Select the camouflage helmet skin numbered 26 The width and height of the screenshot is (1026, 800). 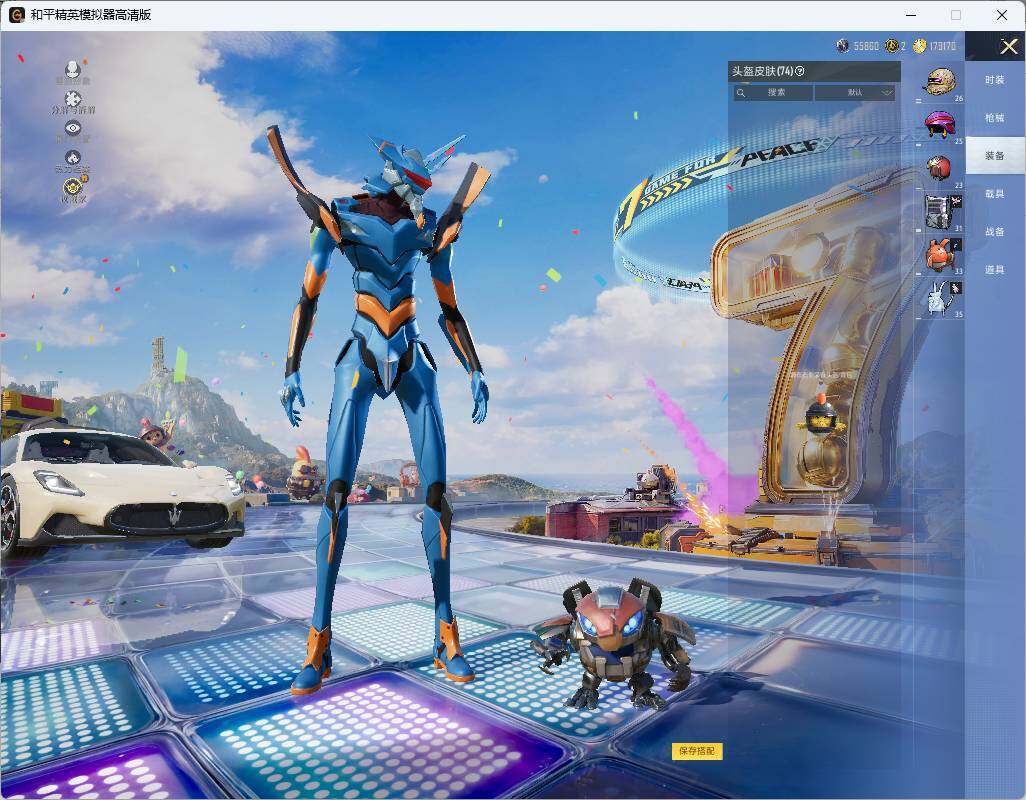click(x=940, y=82)
